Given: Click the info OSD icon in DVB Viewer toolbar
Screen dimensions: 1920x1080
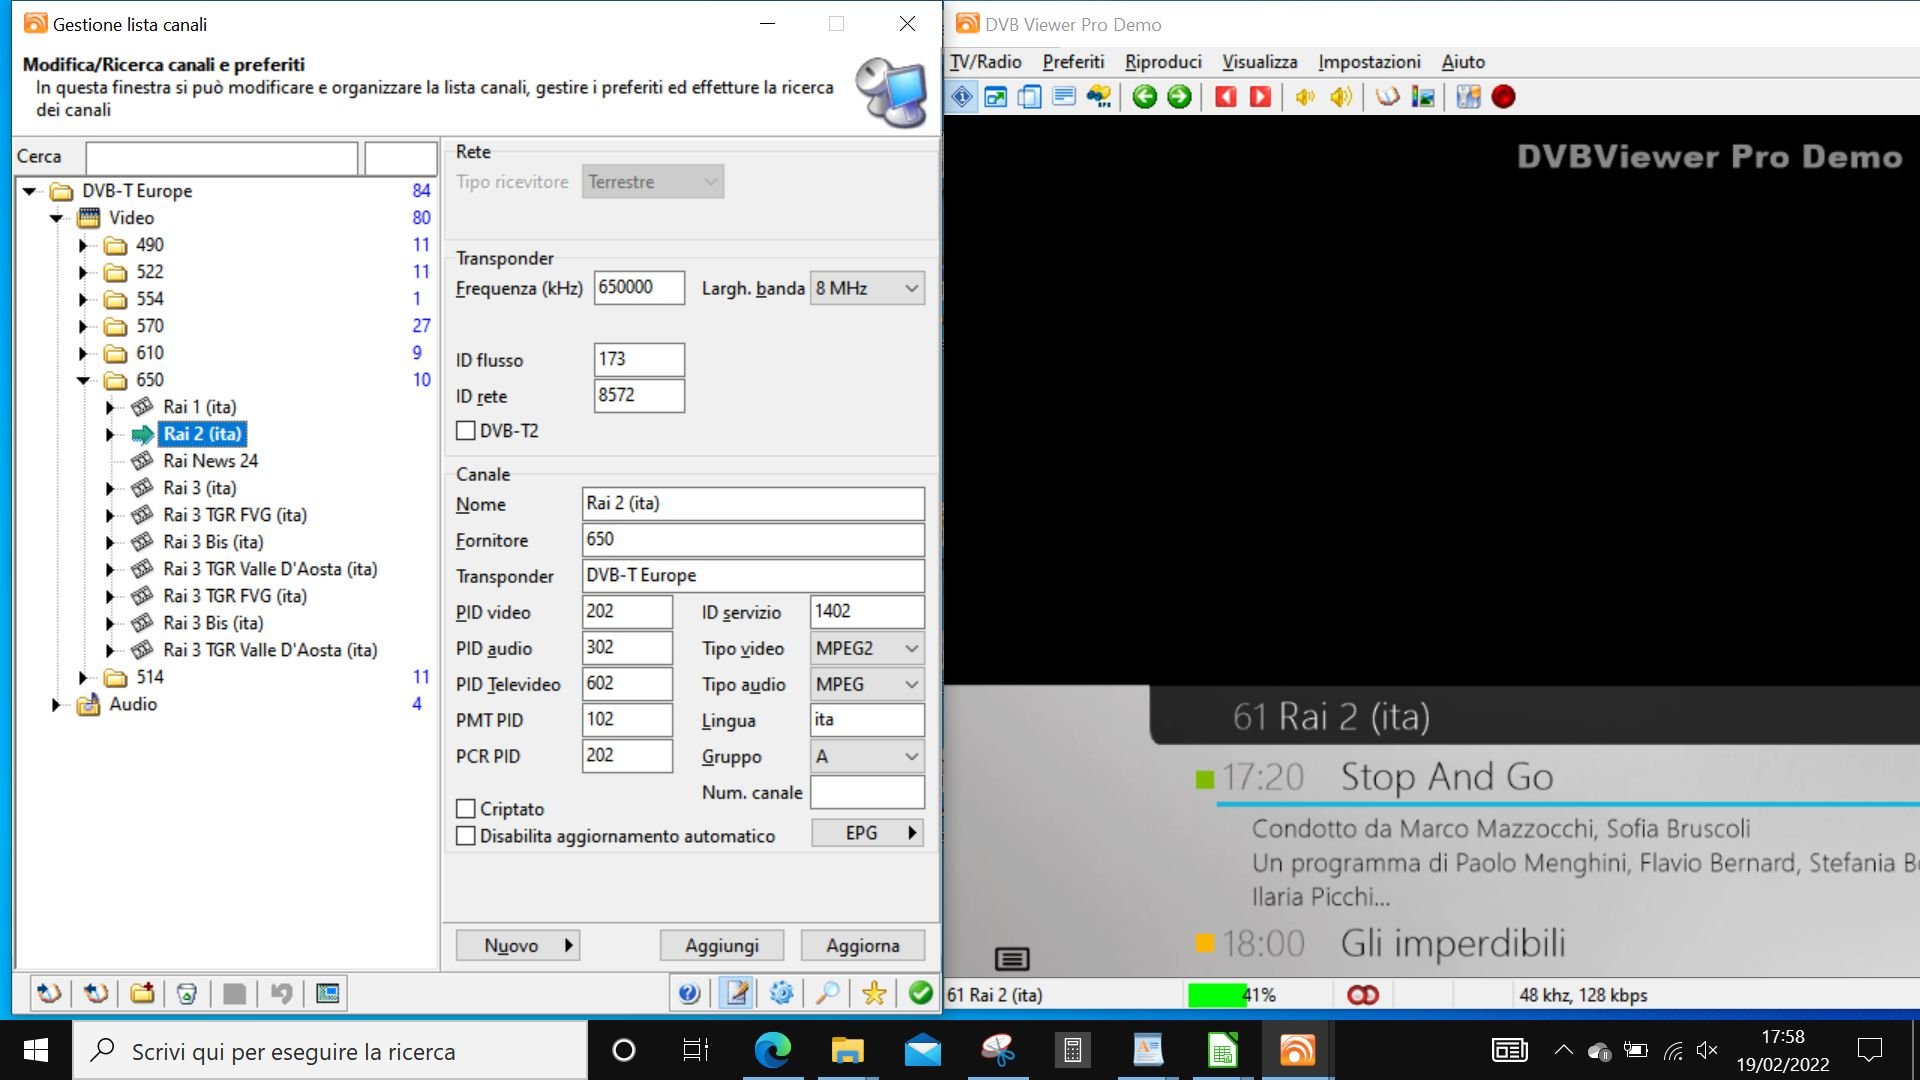Looking at the screenshot, I should click(x=962, y=97).
